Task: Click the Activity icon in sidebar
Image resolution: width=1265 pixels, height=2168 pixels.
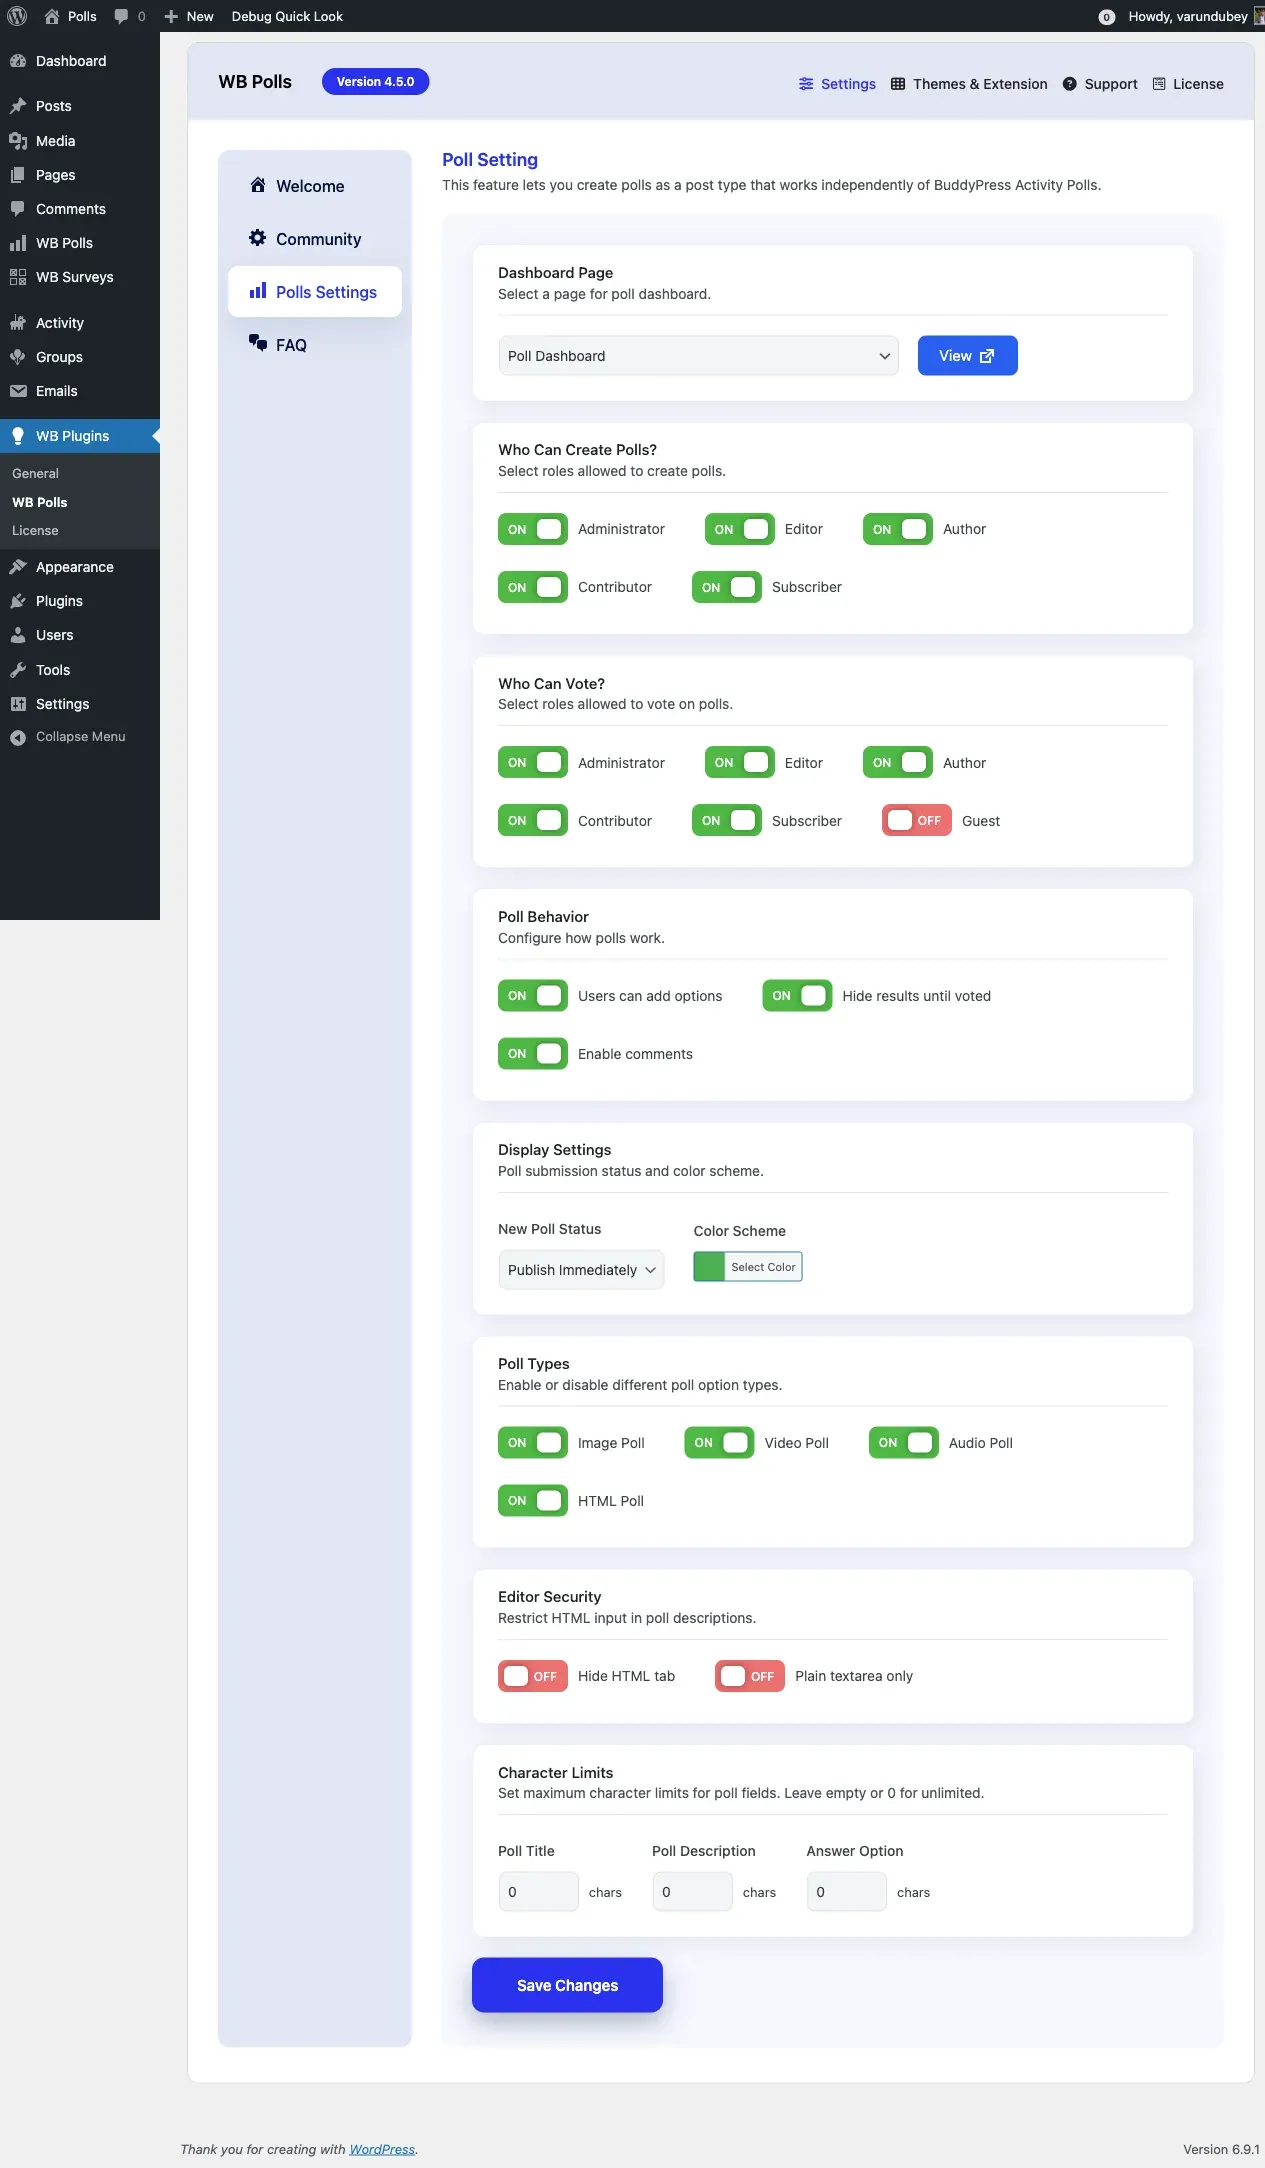Action: (x=18, y=323)
